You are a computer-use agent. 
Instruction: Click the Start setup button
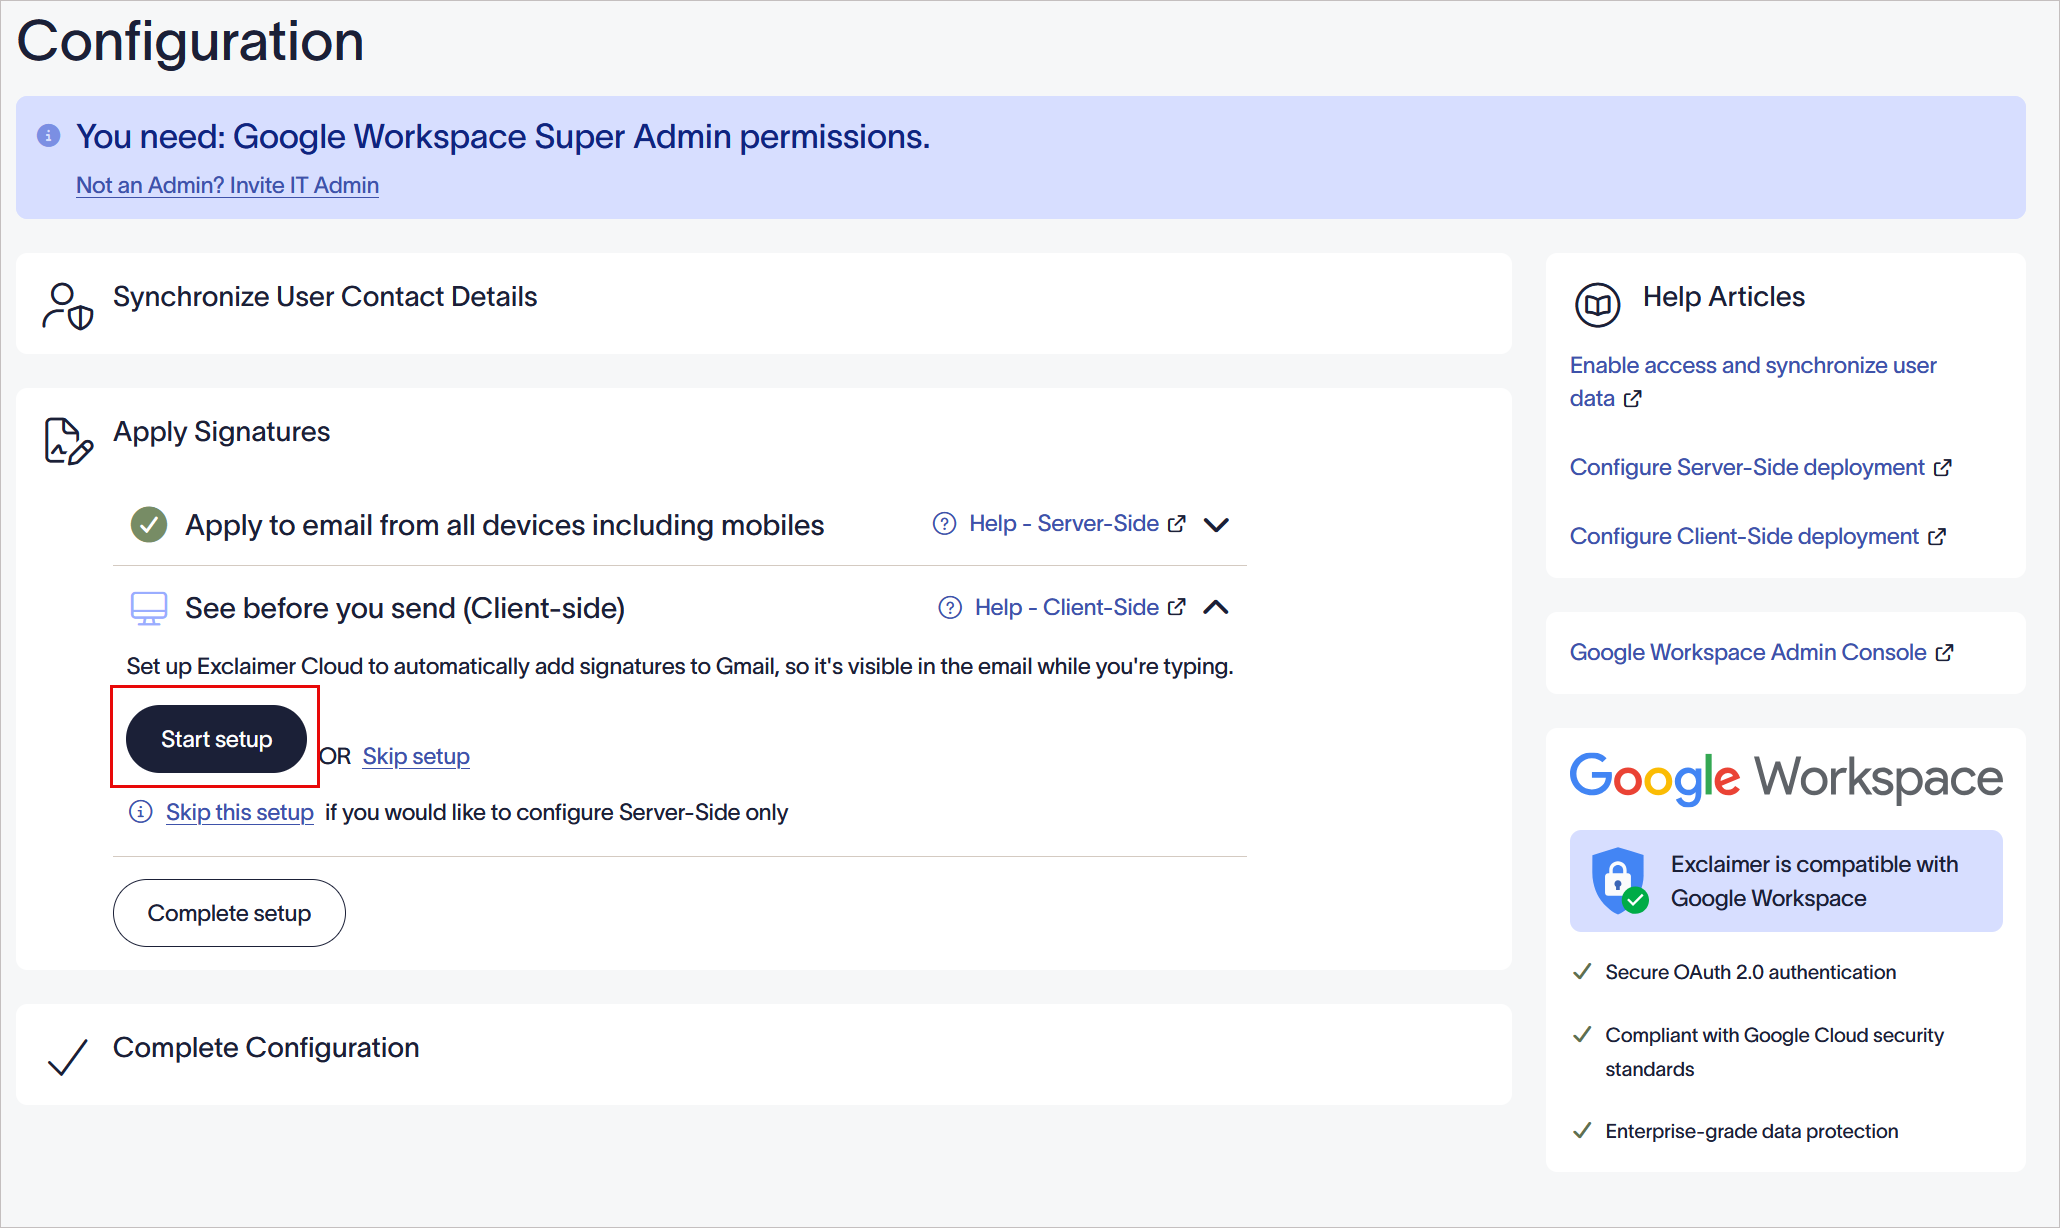coord(216,739)
